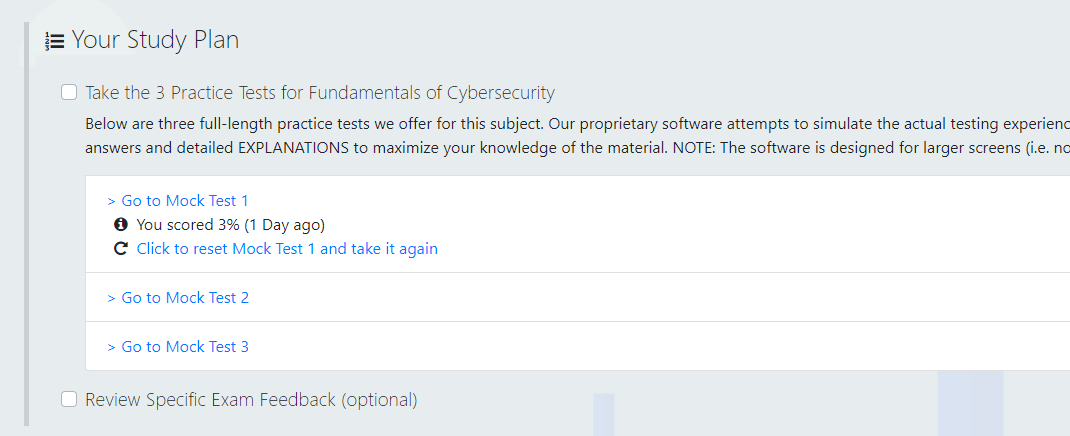Click the chevron before Mock Test 1
This screenshot has width=1070, height=436.
pos(112,201)
